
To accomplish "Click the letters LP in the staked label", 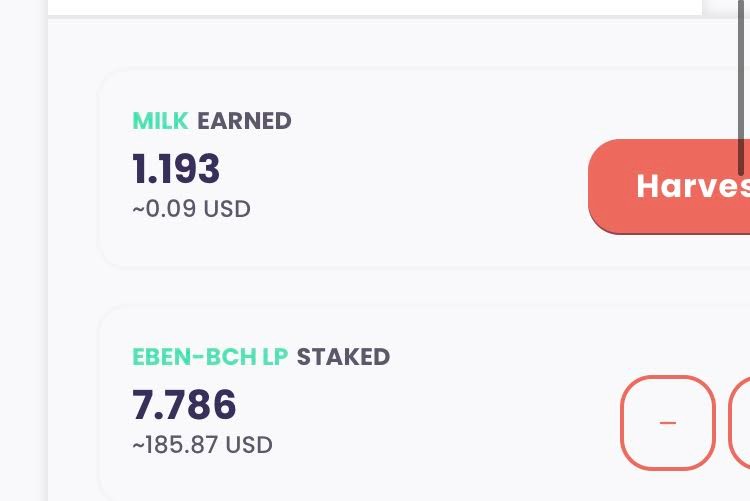I will coord(275,356).
